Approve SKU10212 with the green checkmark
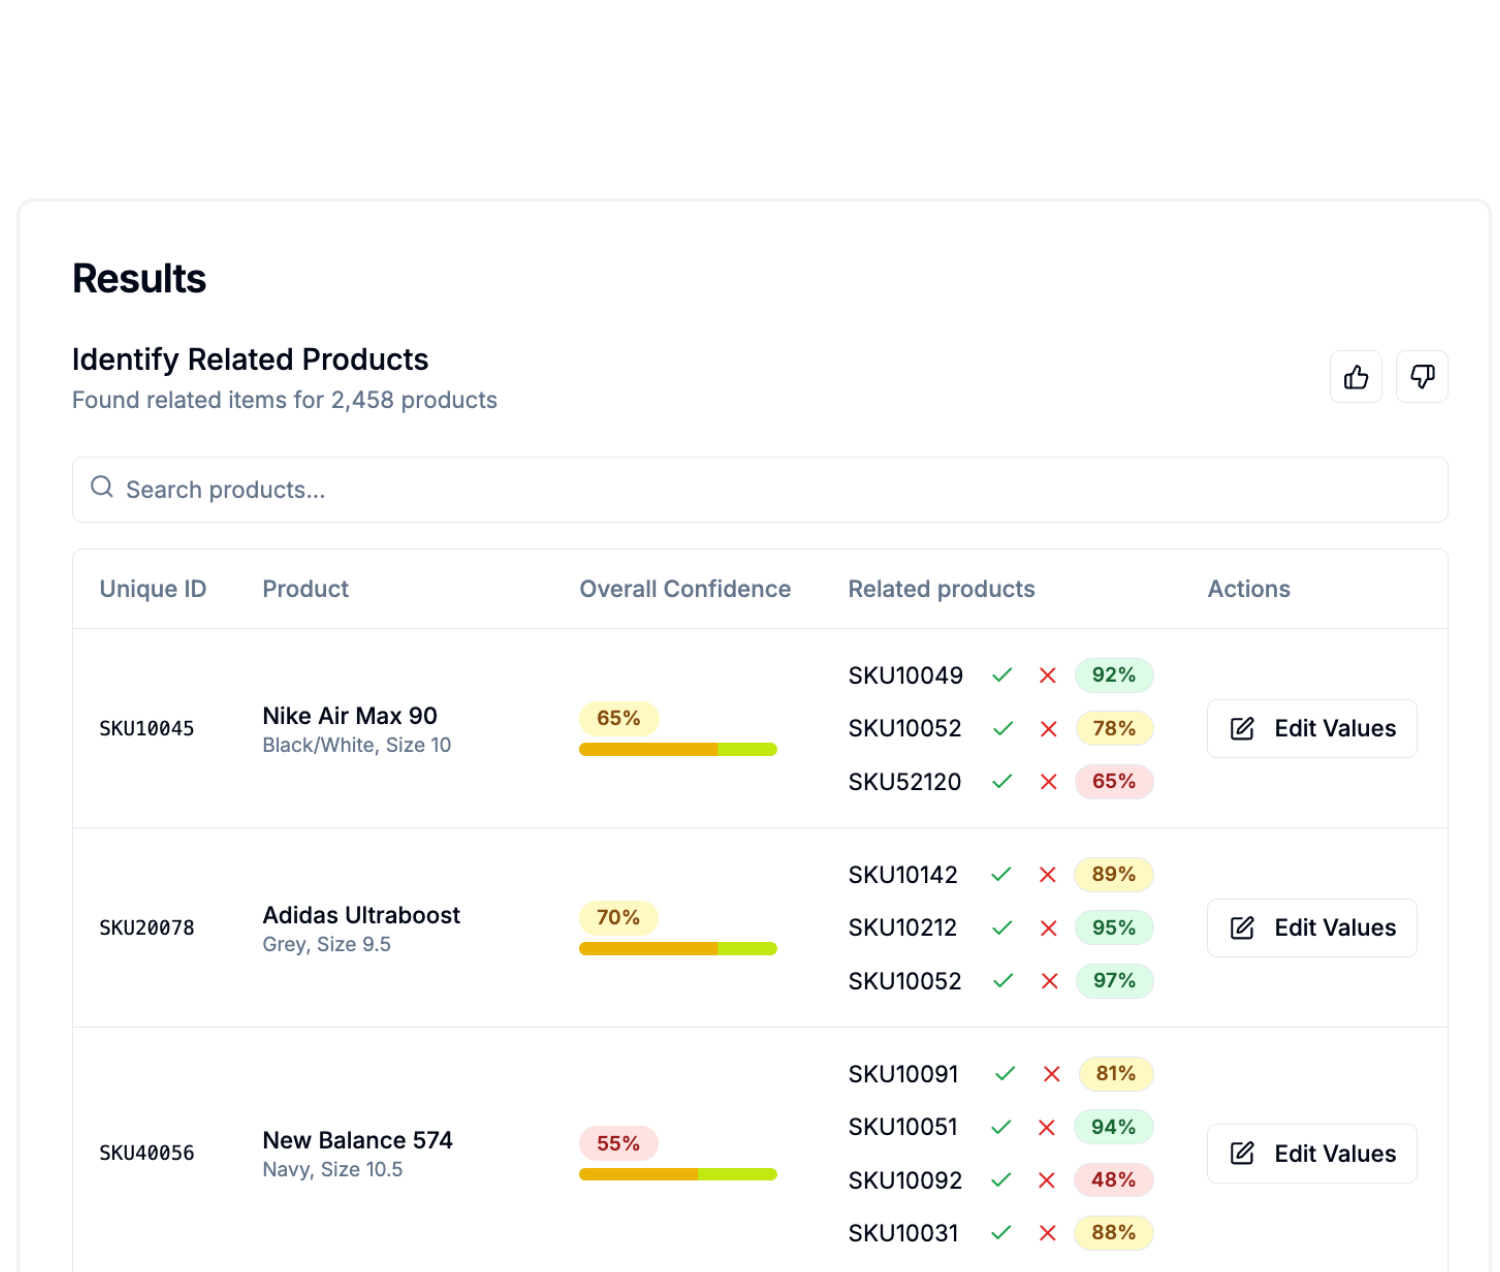1500x1272 pixels. coord(1003,928)
